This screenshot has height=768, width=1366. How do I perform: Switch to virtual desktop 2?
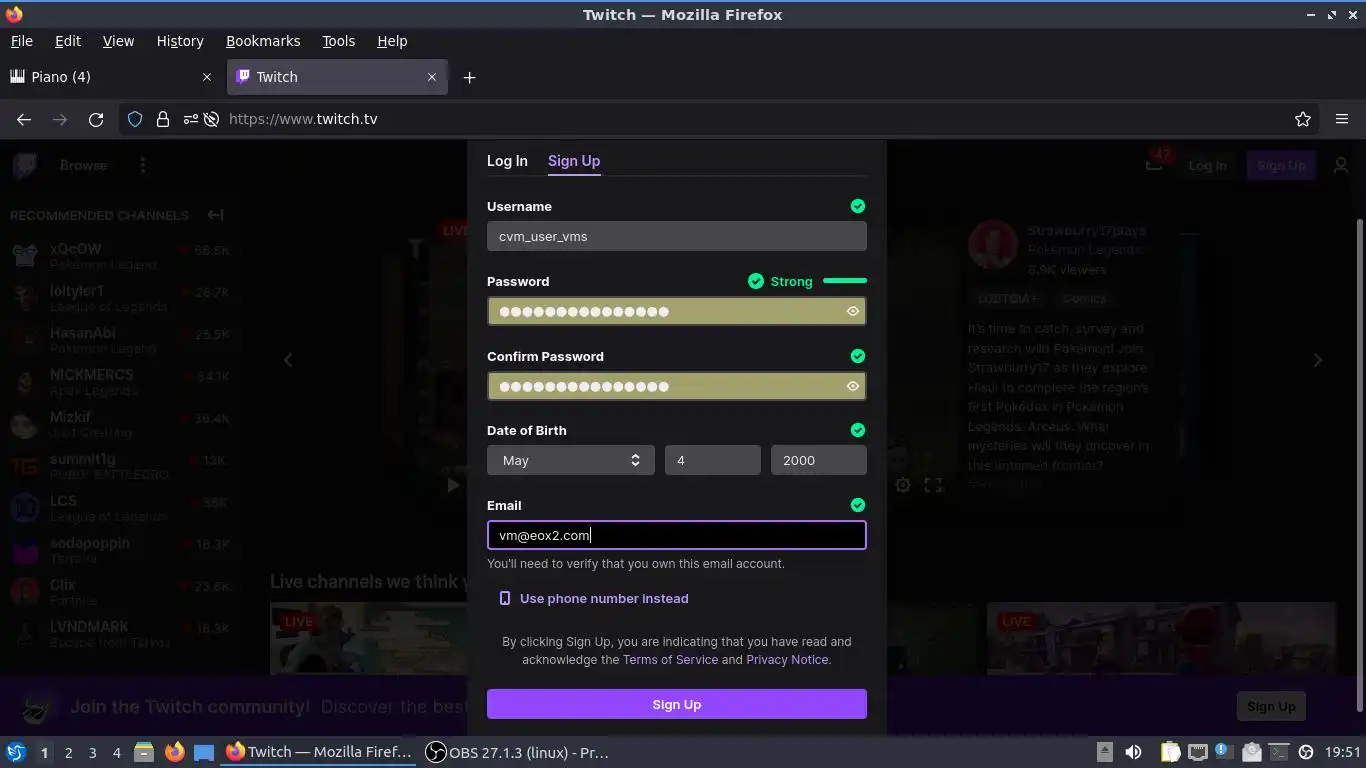(68, 753)
